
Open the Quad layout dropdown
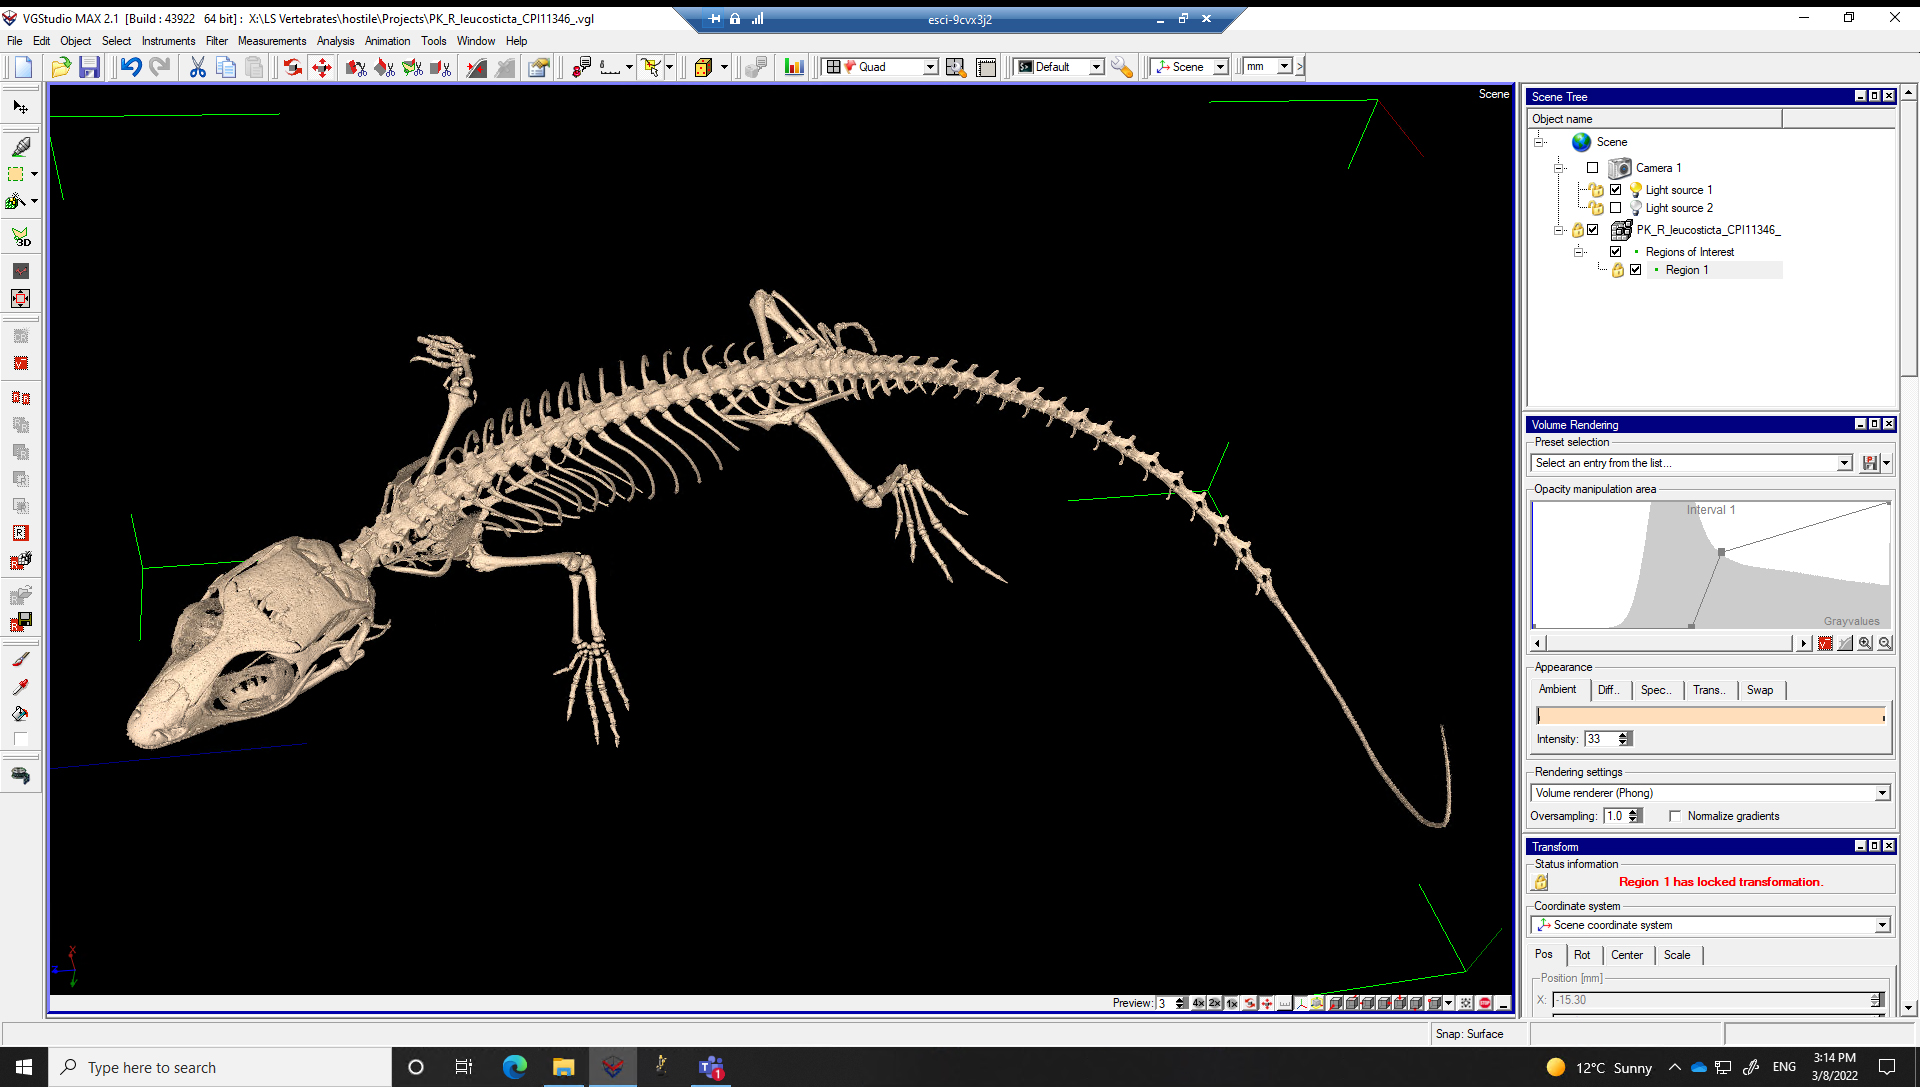(x=930, y=67)
